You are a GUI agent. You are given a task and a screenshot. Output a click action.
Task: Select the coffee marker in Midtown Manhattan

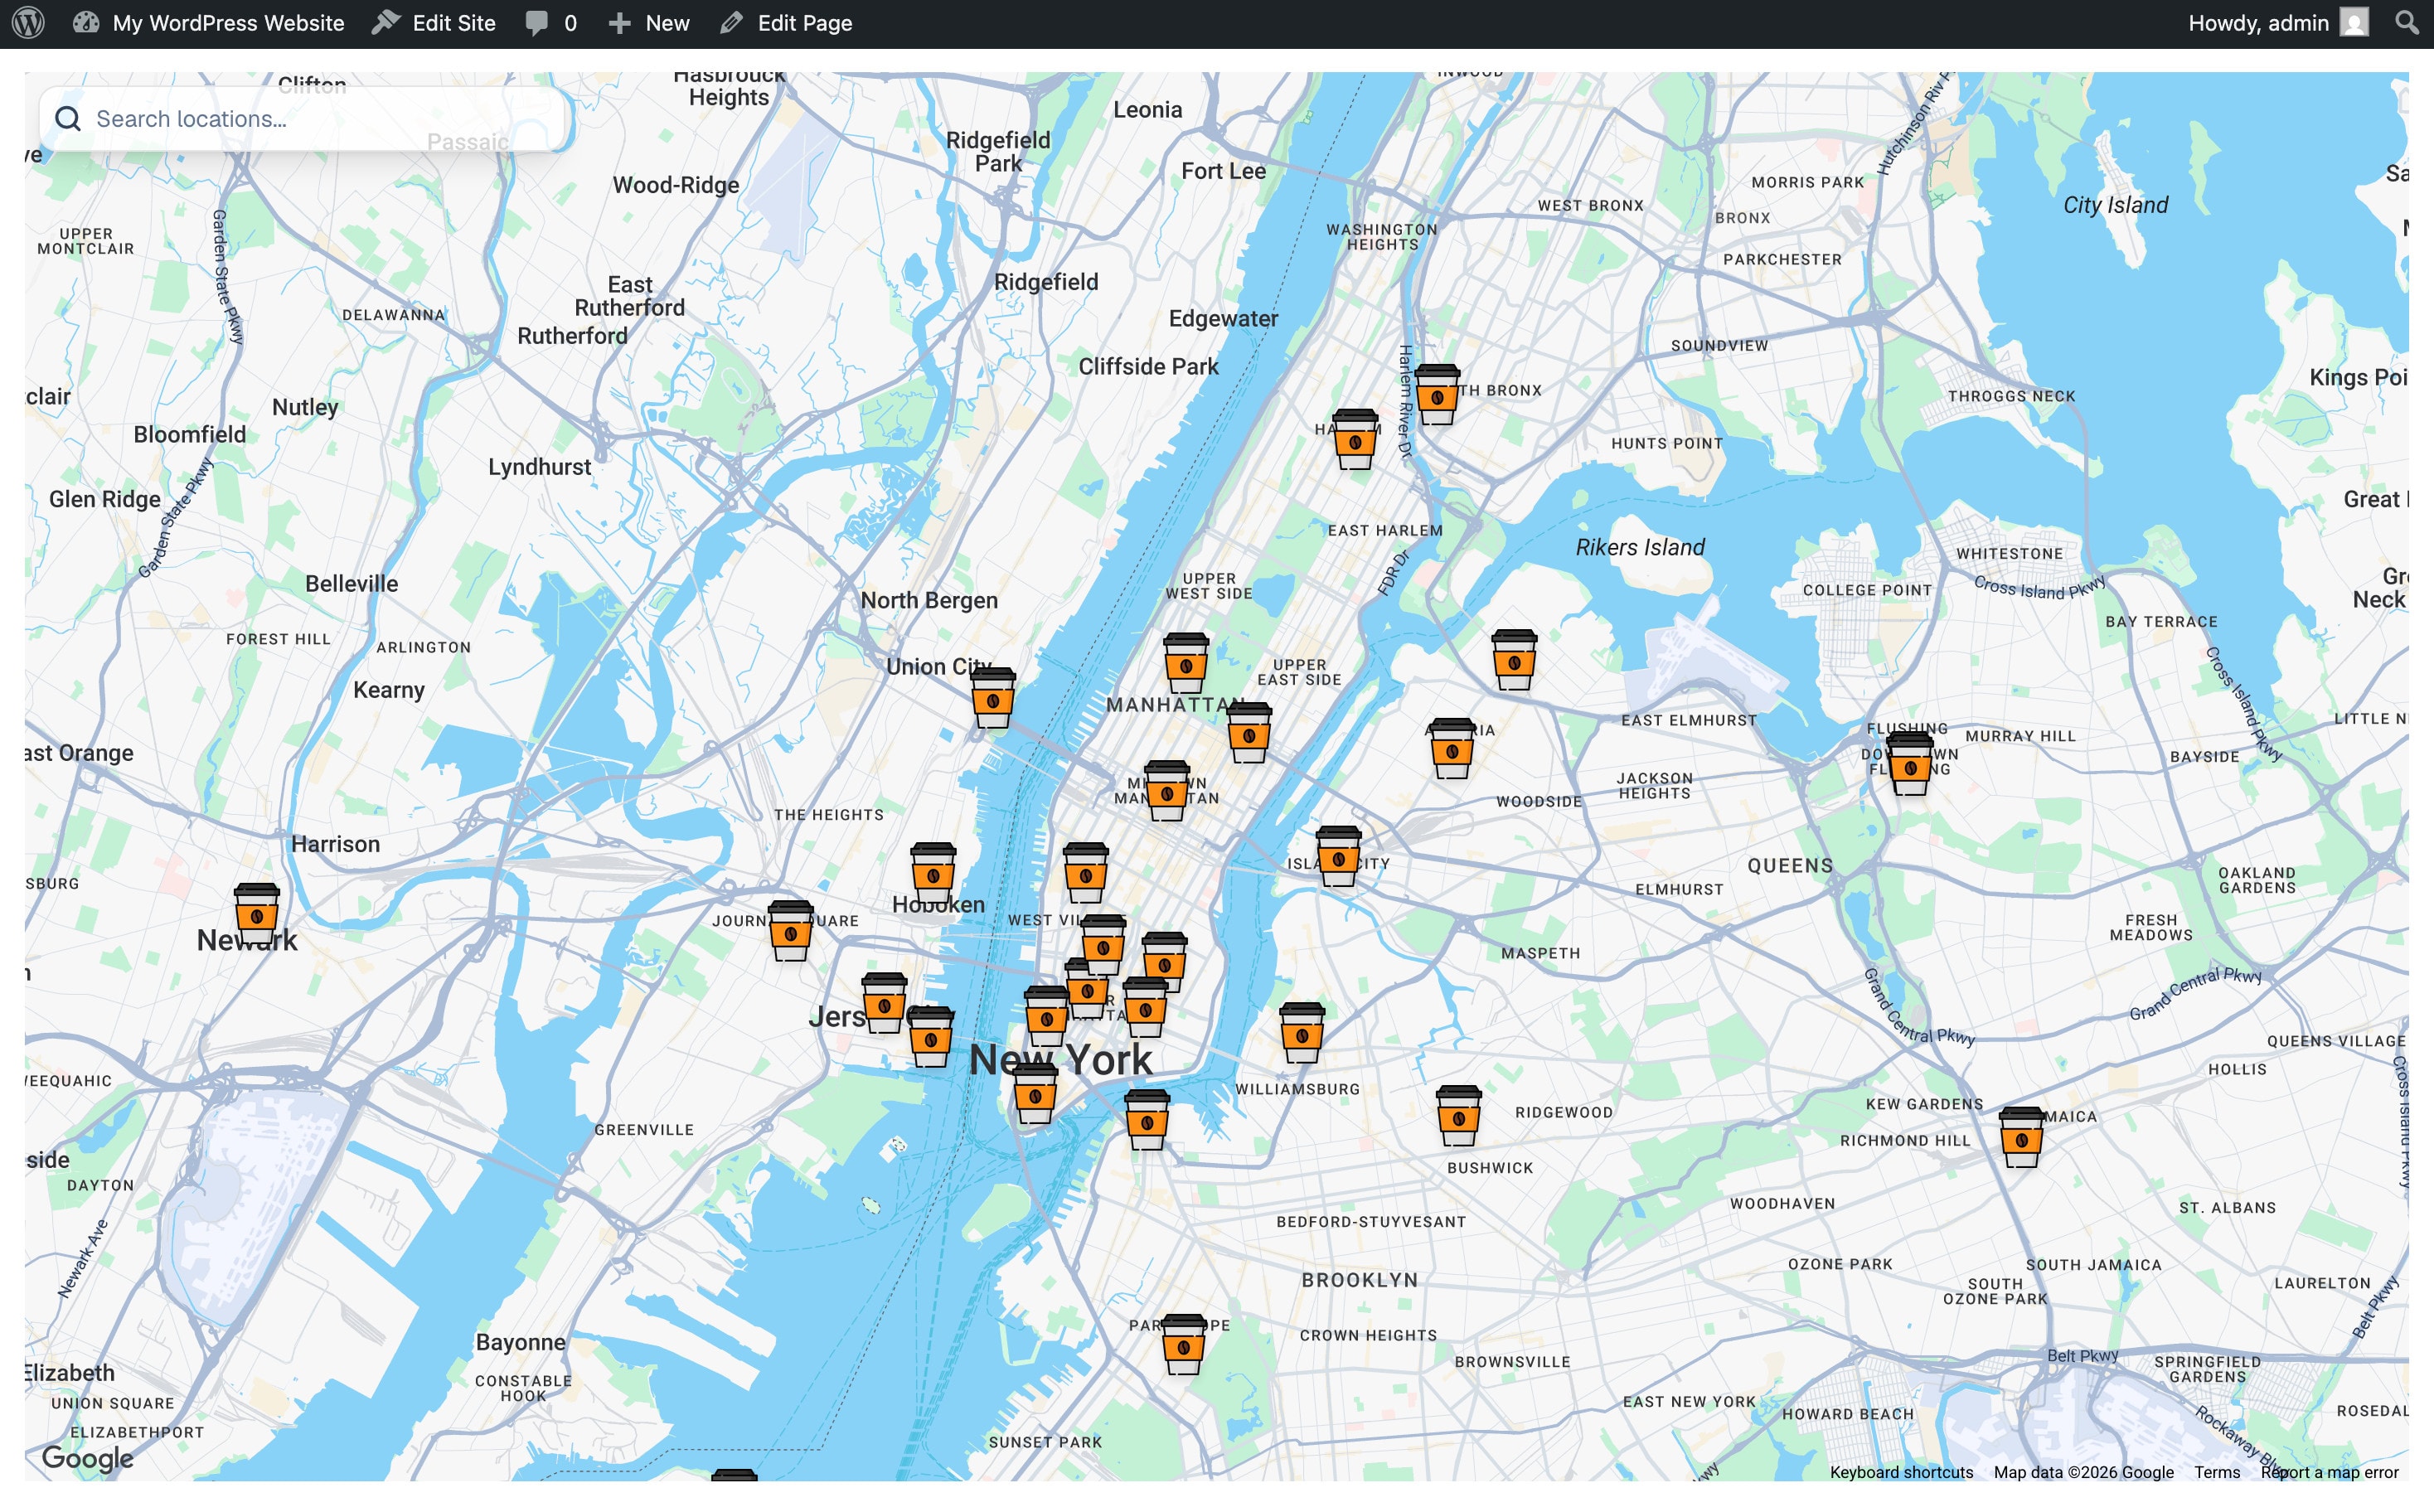(1166, 791)
